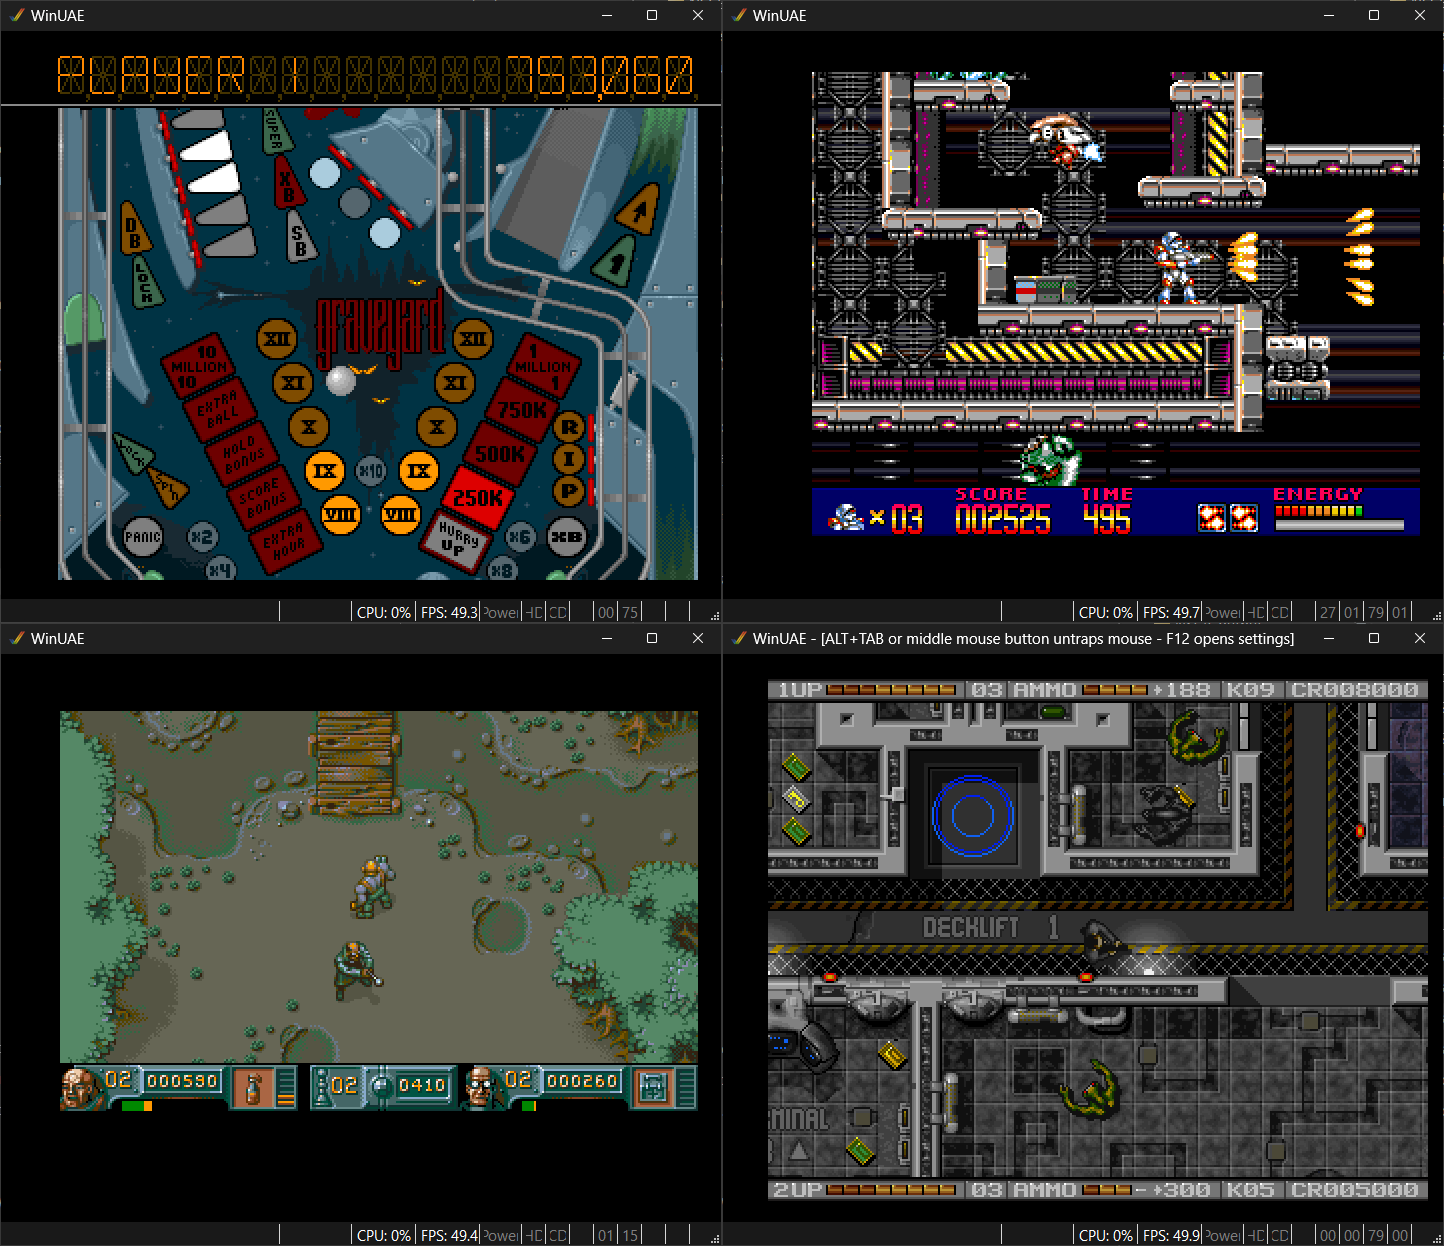
Task: Click the blue concentric circle pad in Alien Breed
Action: point(972,817)
